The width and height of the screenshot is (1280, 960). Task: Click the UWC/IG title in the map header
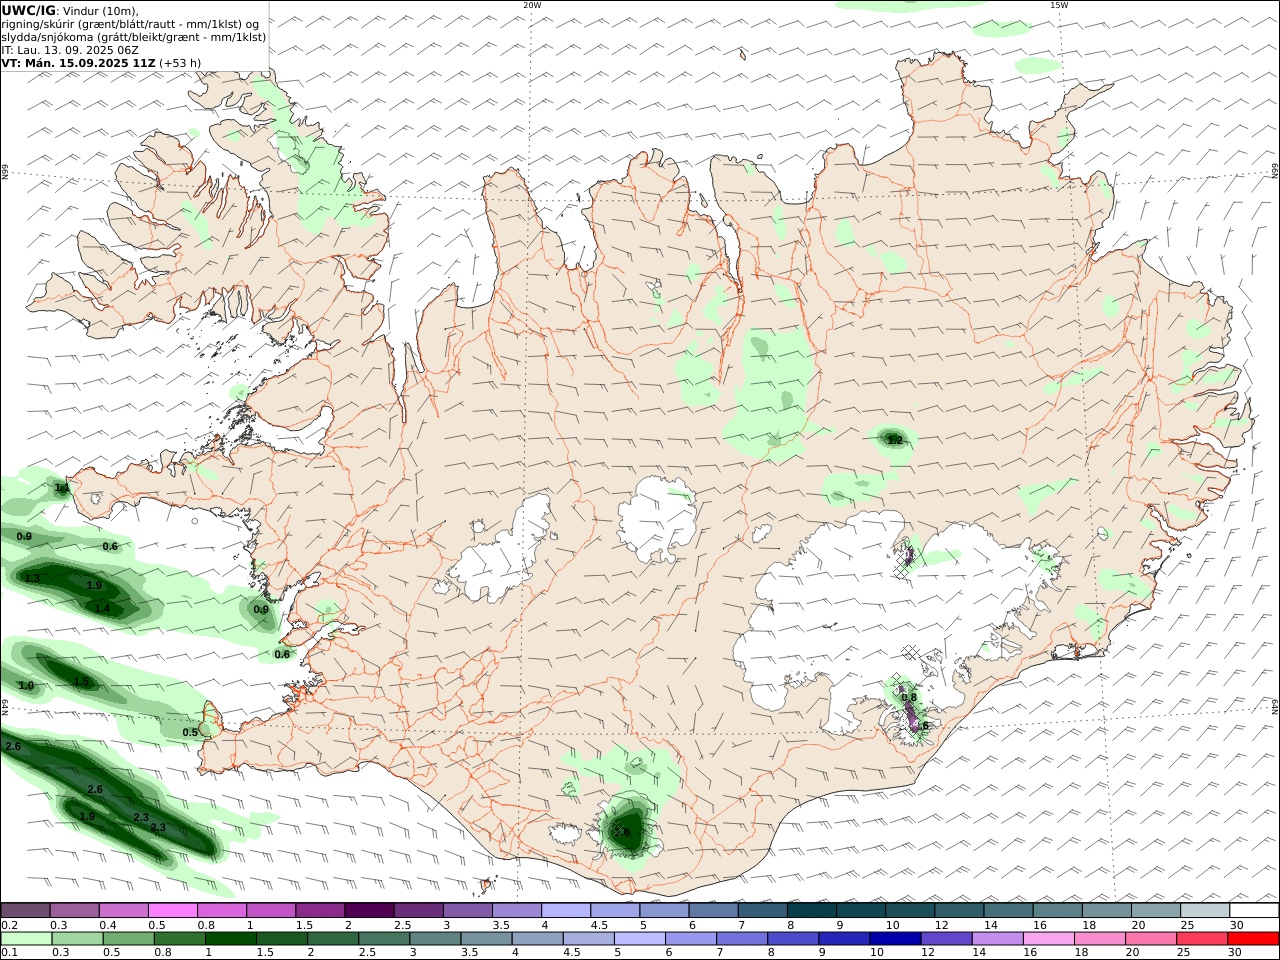pyautogui.click(x=28, y=10)
